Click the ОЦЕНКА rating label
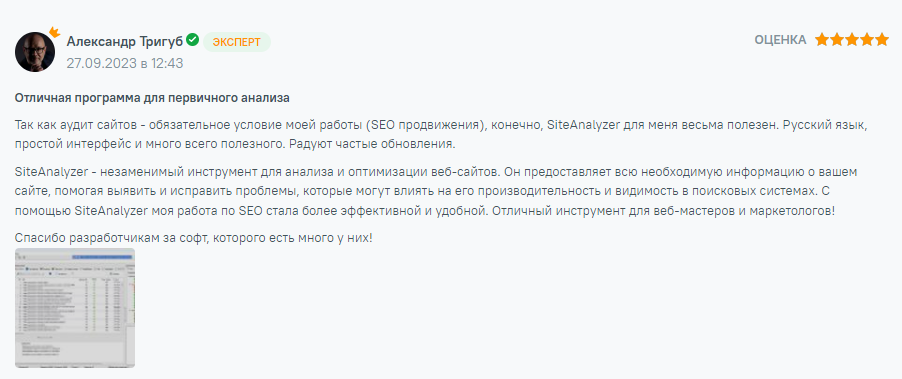The width and height of the screenshot is (902, 379). click(780, 40)
